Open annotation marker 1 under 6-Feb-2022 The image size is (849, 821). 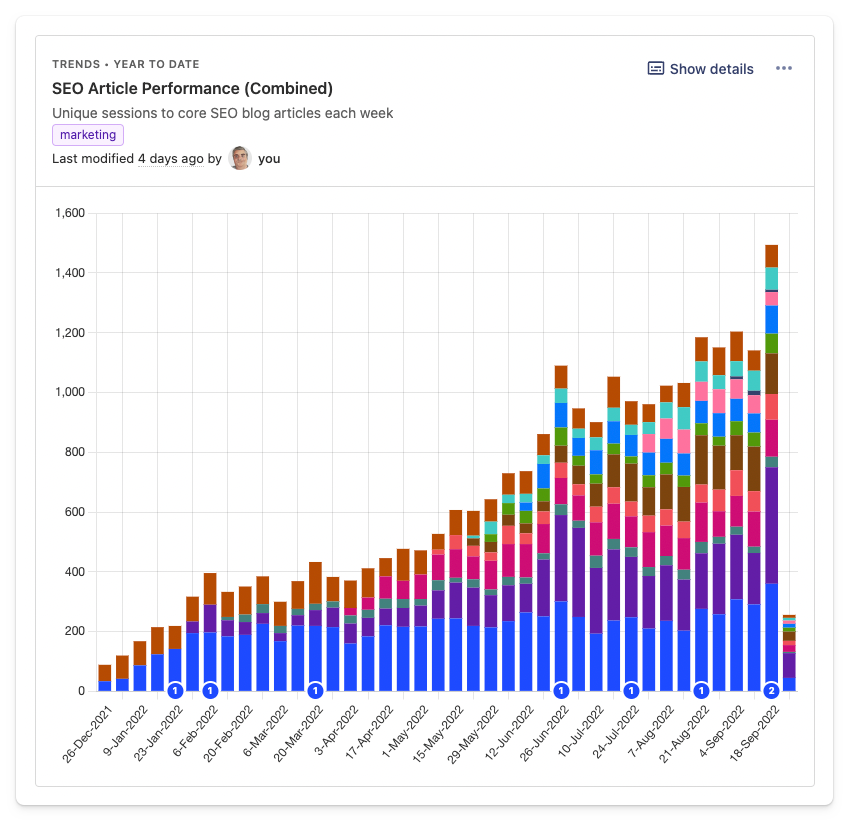(211, 689)
